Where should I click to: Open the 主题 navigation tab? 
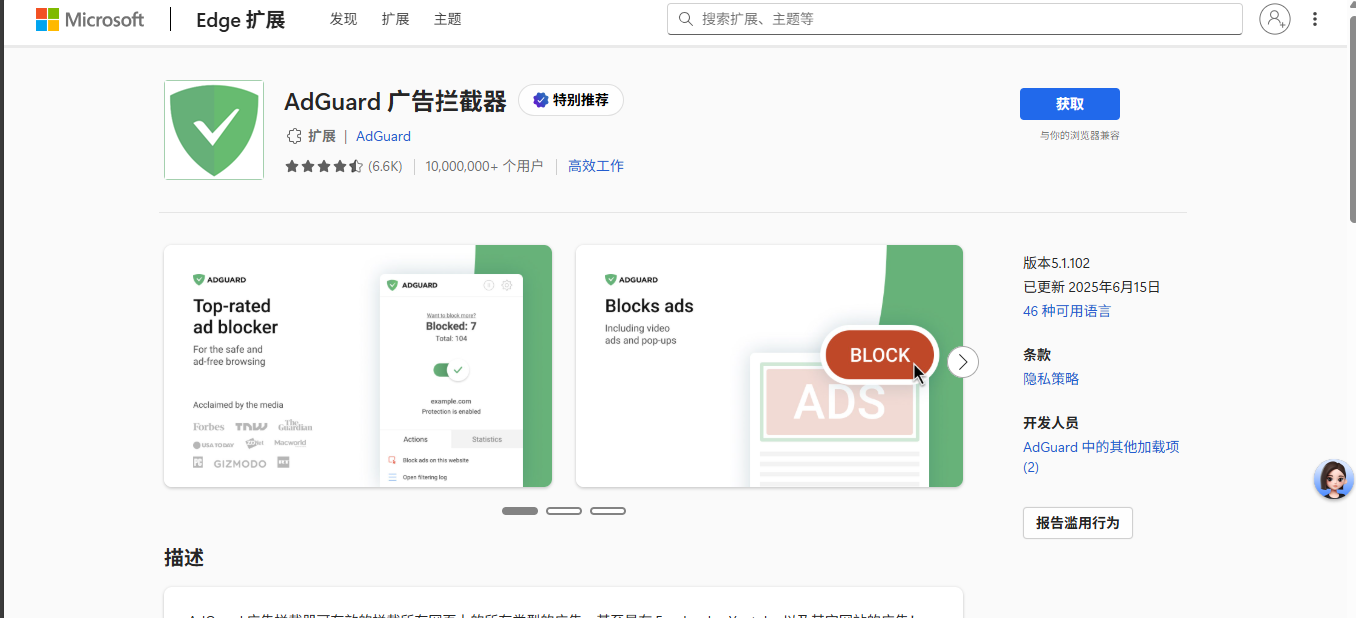(x=448, y=19)
